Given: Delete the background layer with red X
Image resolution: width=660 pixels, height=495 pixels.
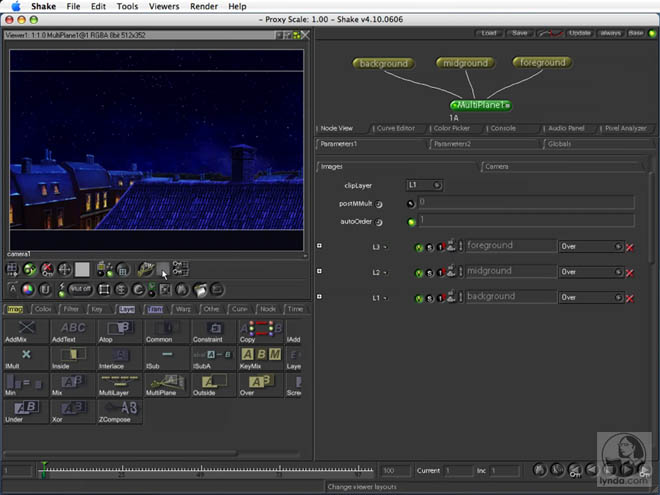Looking at the screenshot, I should [x=630, y=298].
